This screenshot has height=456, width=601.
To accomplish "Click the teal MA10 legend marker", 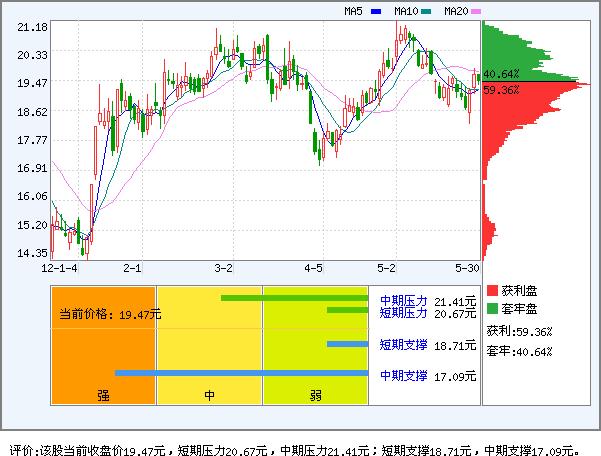I will tap(426, 11).
